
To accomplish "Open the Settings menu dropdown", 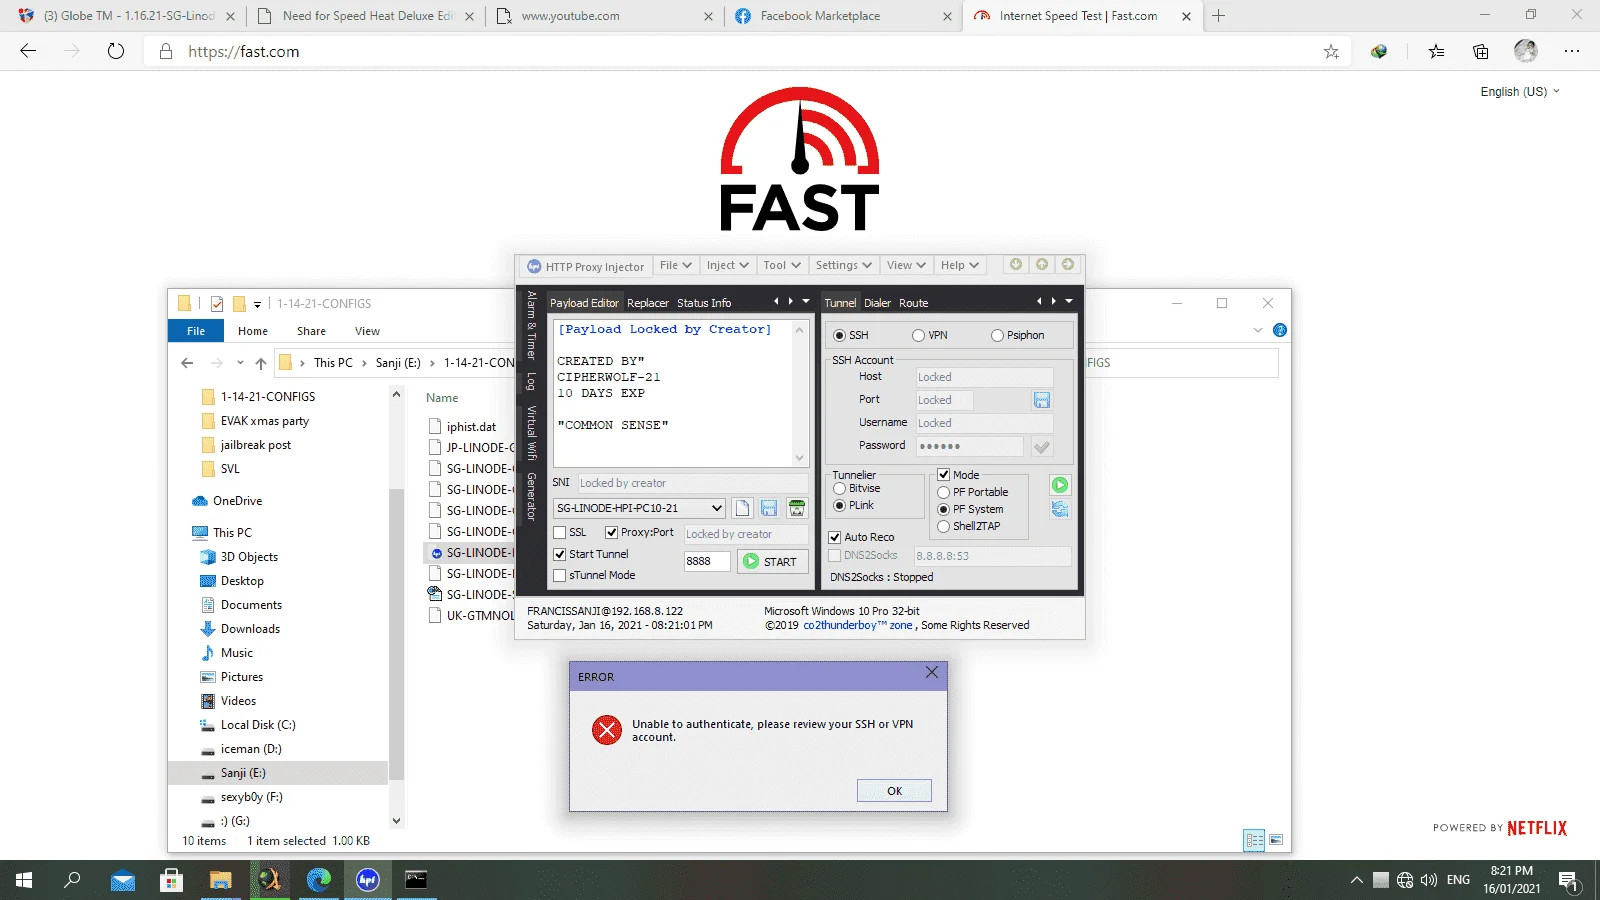I will coord(844,265).
